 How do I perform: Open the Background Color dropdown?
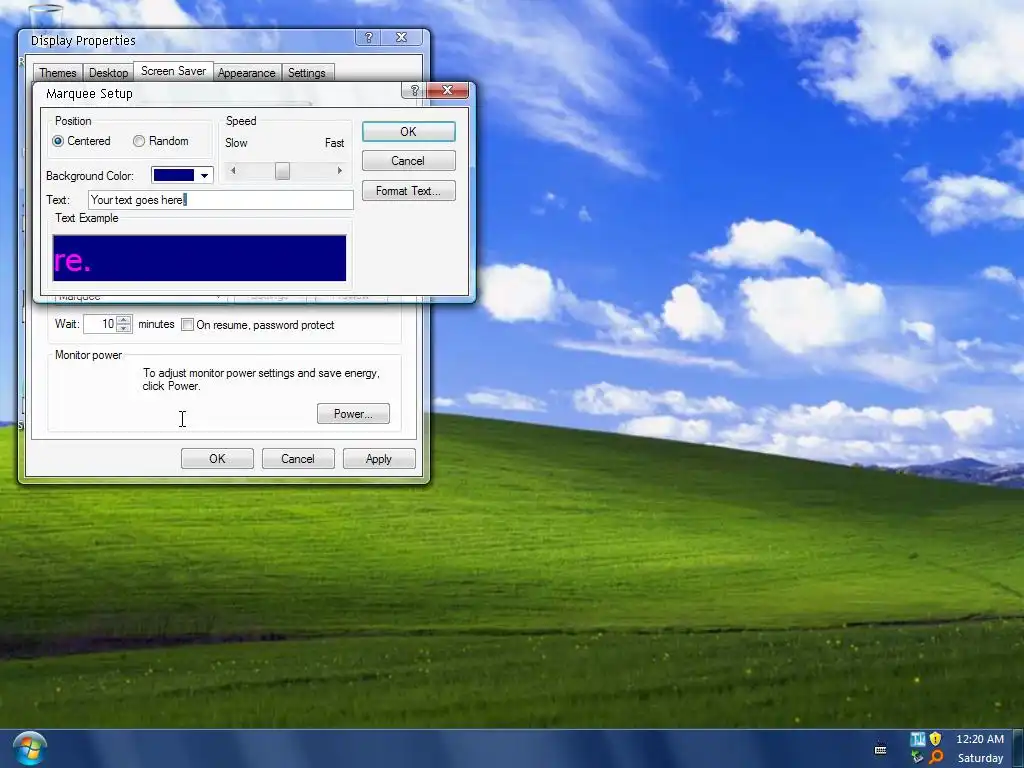pyautogui.click(x=204, y=175)
